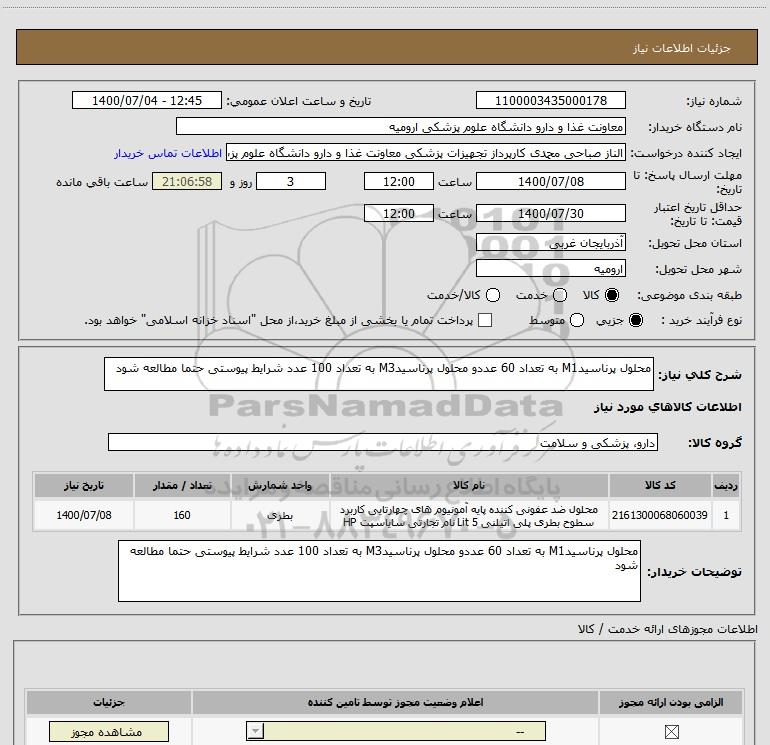Click the price validity date 1400/07/30 field
Image resolution: width=770 pixels, height=745 pixels.
(551, 214)
